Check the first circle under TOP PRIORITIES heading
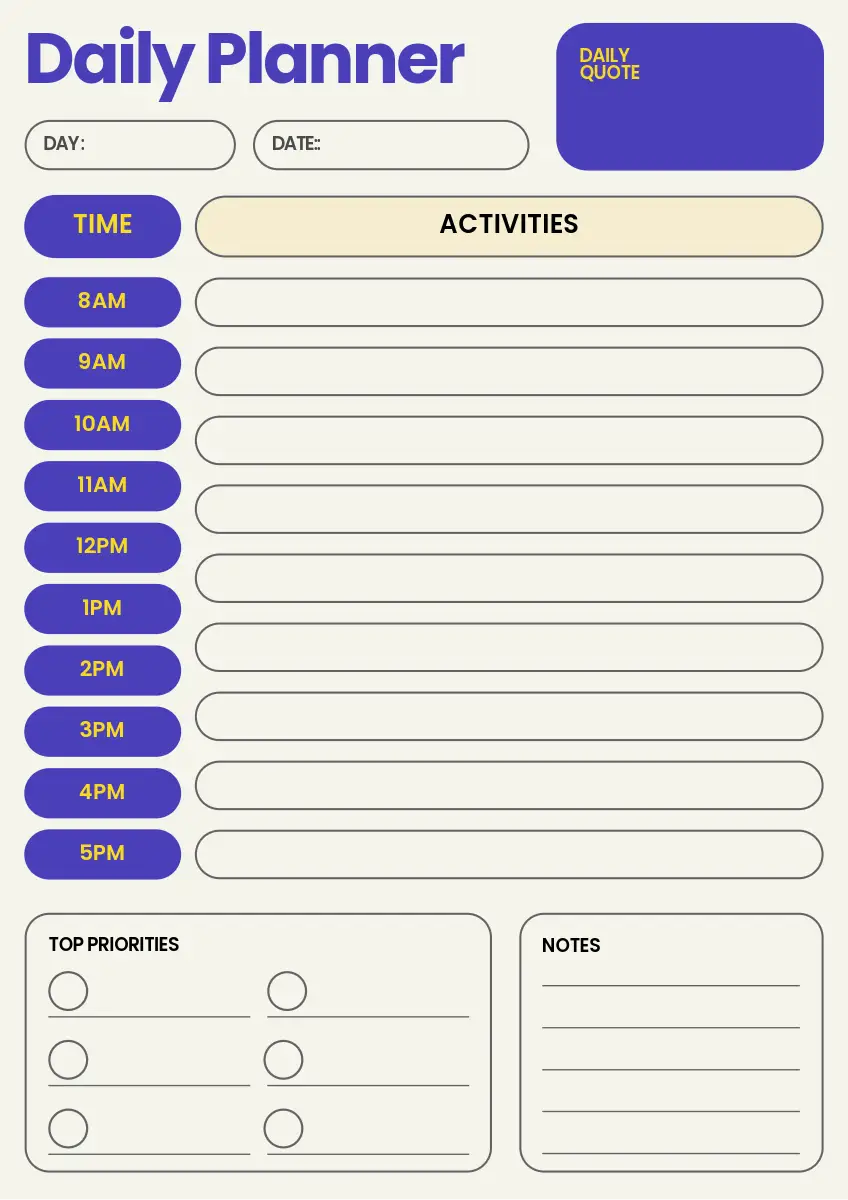The width and height of the screenshot is (848, 1200). 68,991
